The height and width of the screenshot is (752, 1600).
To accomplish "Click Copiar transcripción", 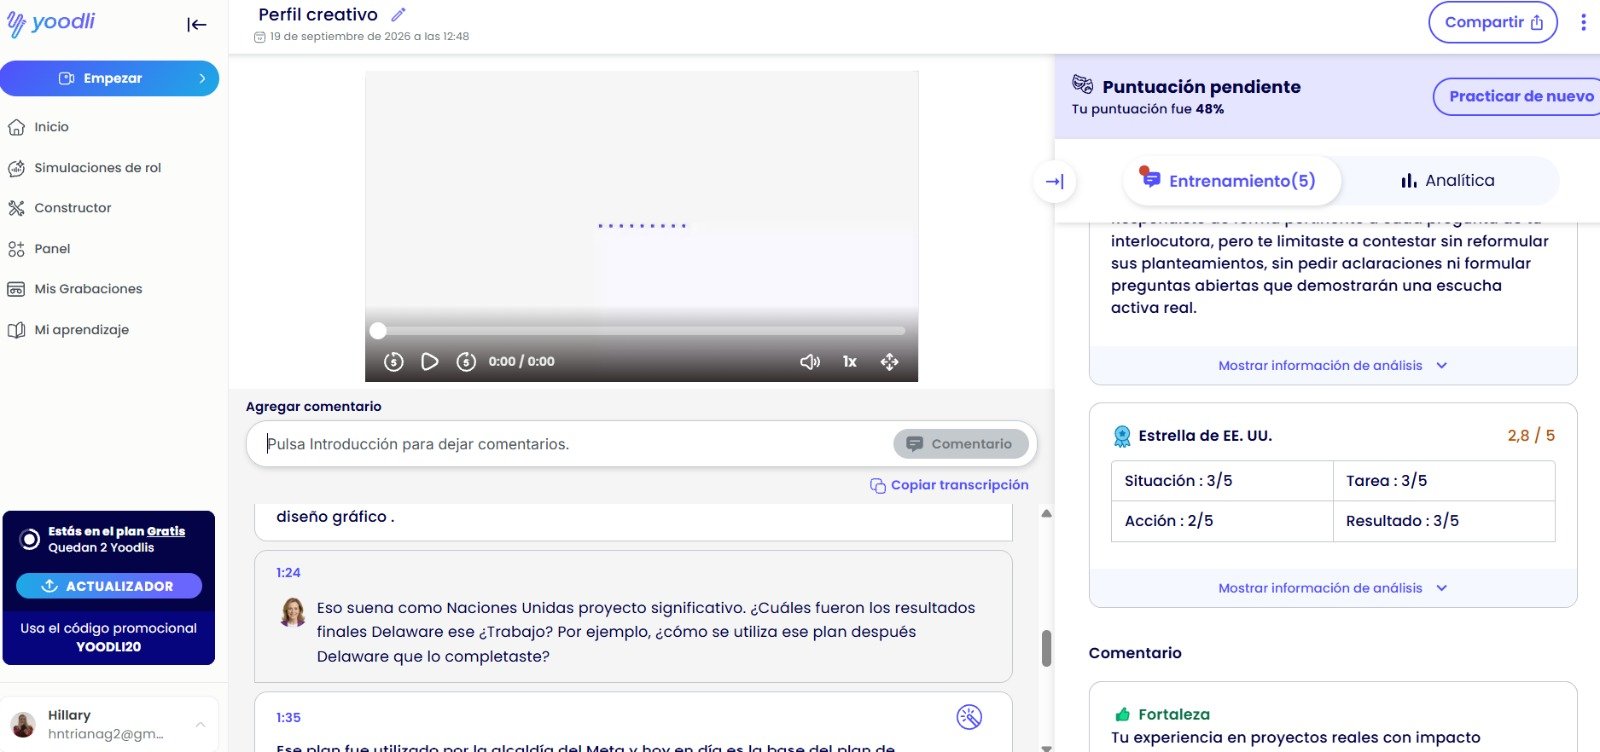I will tap(949, 485).
